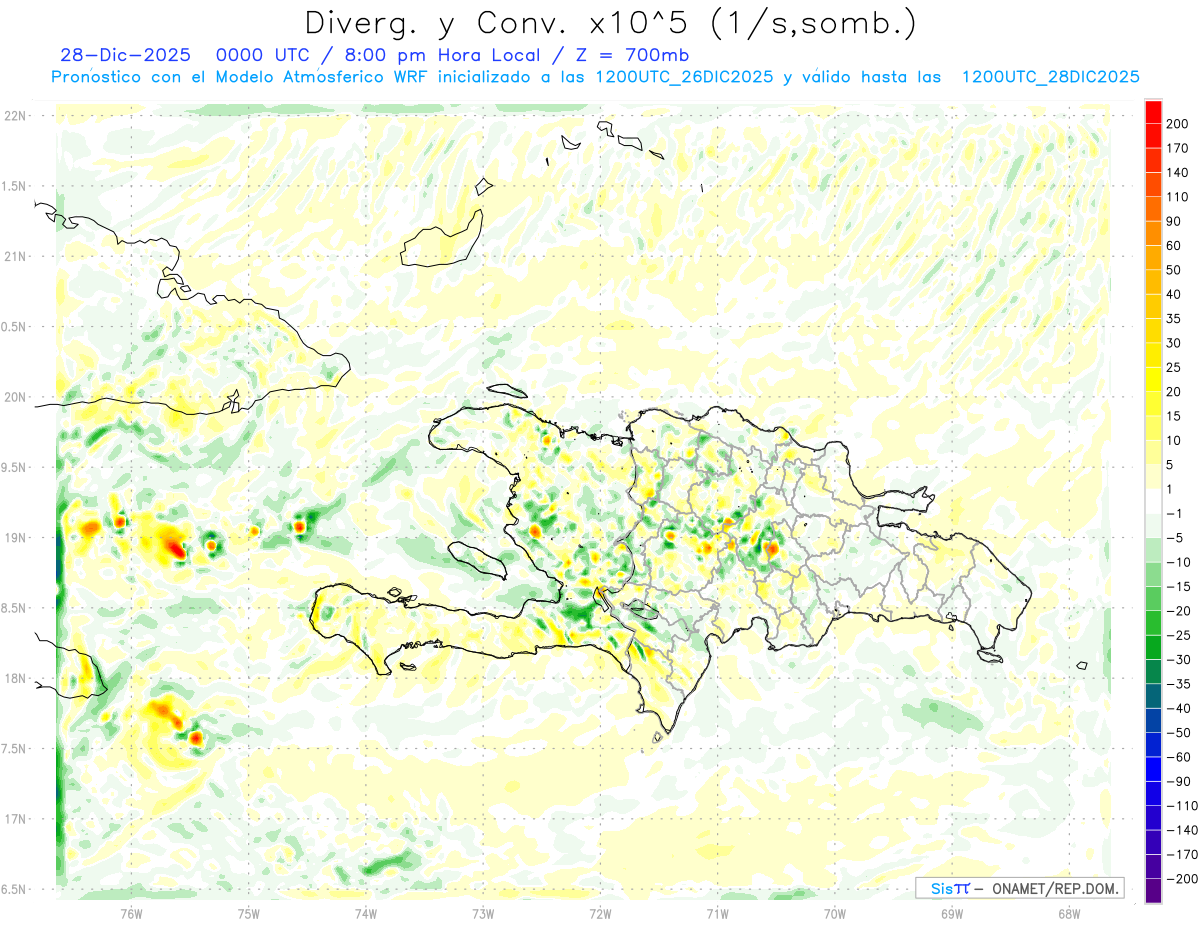Click the colorbar value '90'
The width and height of the screenshot is (1200, 927).
click(x=1175, y=221)
